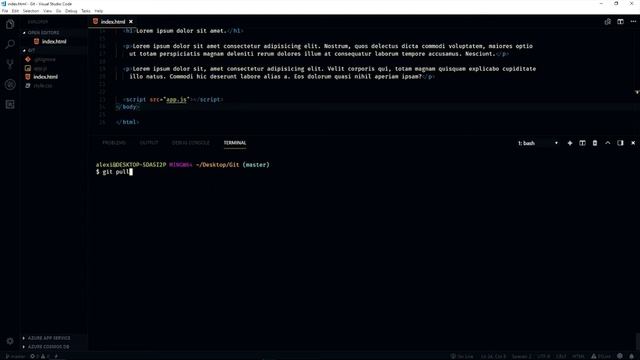640x360 pixels.
Task: Open the notifications bell in status bar
Action: click(x=631, y=356)
